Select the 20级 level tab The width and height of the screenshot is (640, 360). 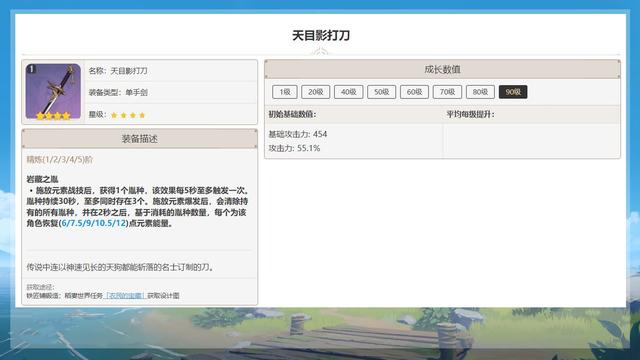(316, 92)
